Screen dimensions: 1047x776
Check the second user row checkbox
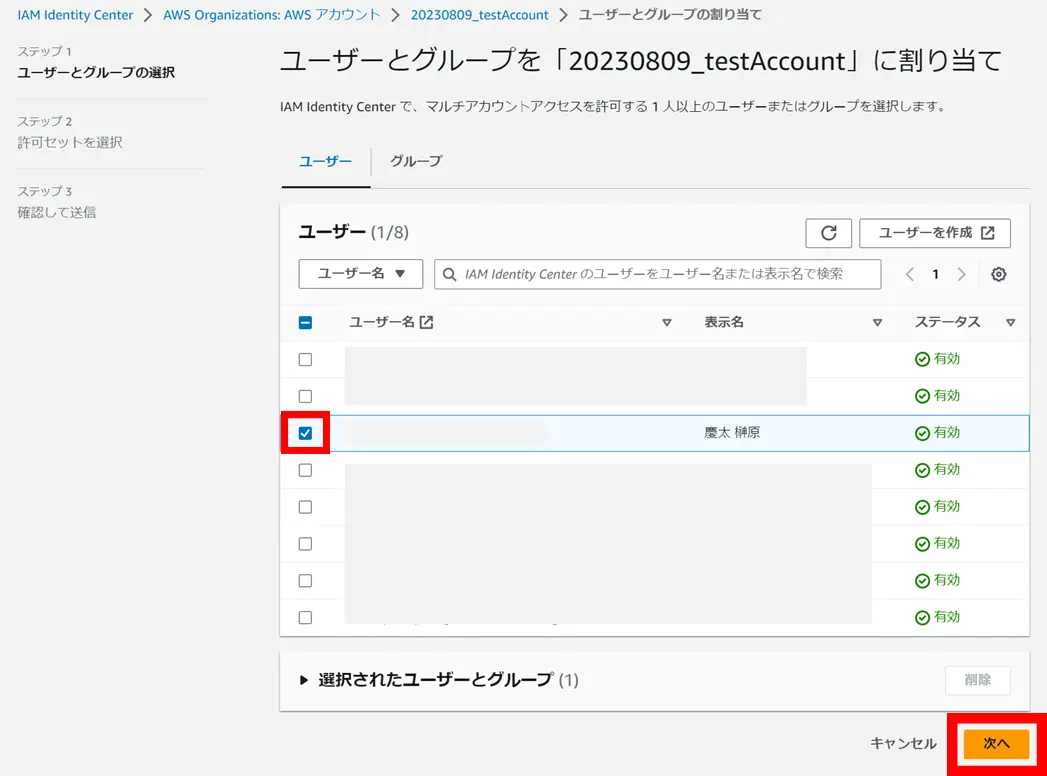coord(305,397)
